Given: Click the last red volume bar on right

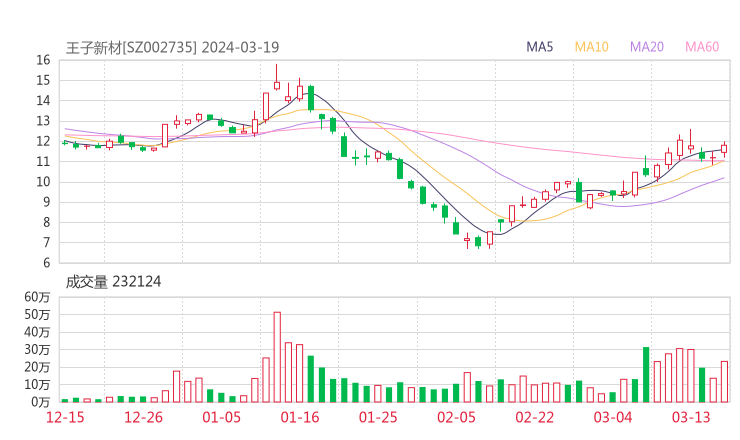Looking at the screenshot, I should tap(724, 382).
